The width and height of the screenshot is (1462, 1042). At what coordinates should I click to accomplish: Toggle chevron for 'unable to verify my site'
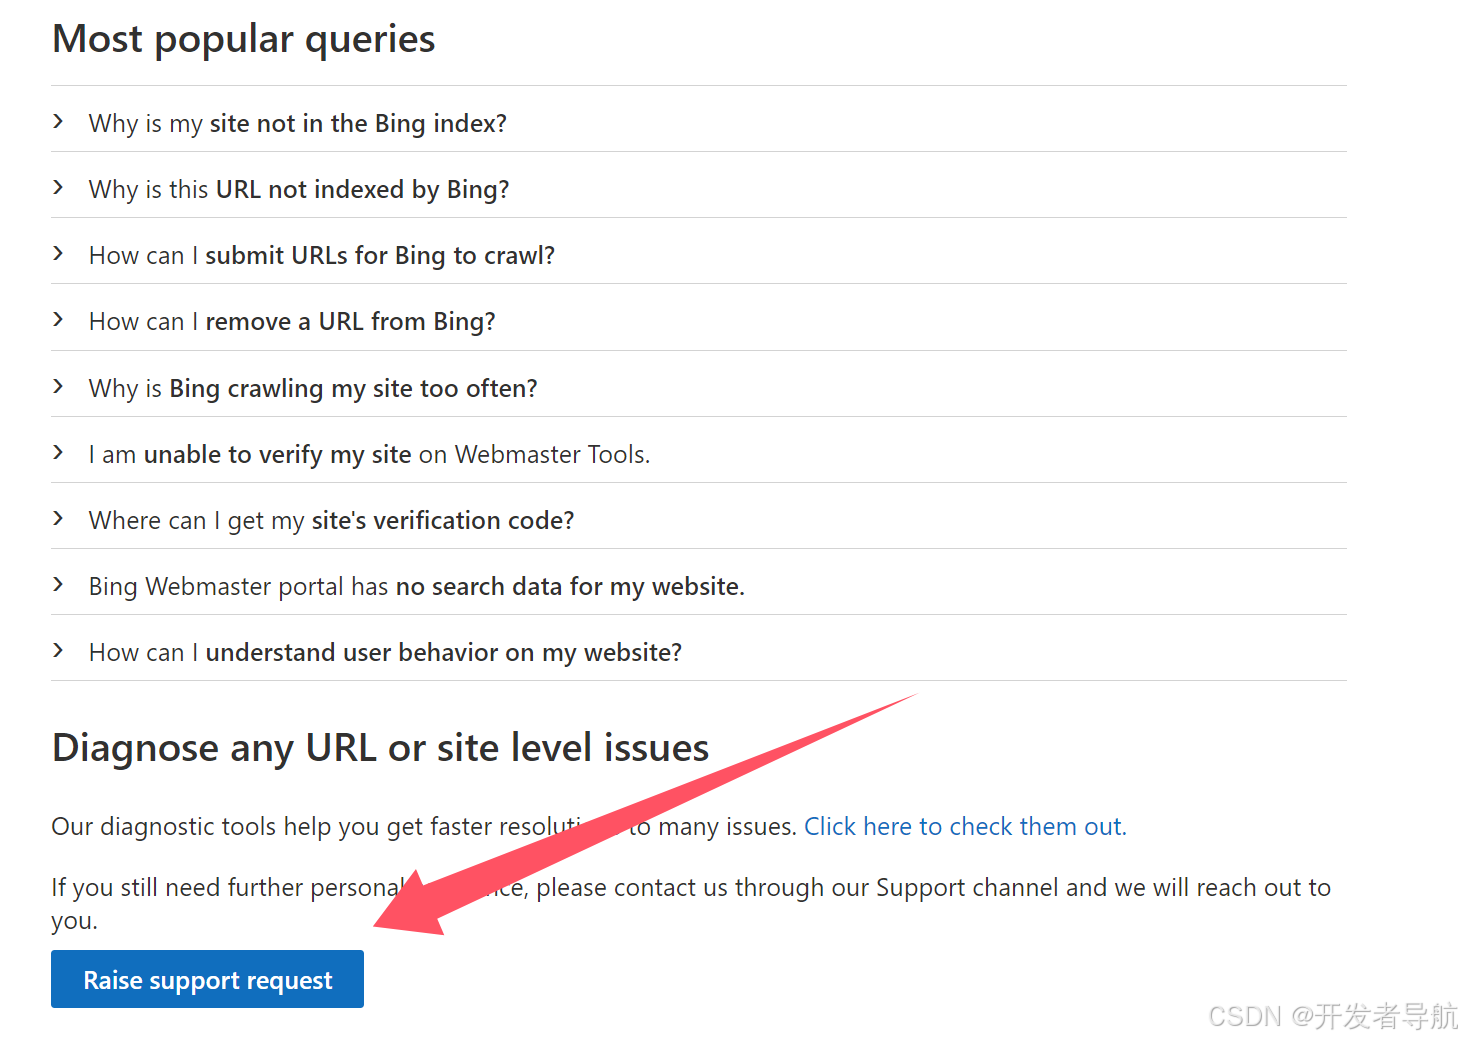(x=59, y=453)
